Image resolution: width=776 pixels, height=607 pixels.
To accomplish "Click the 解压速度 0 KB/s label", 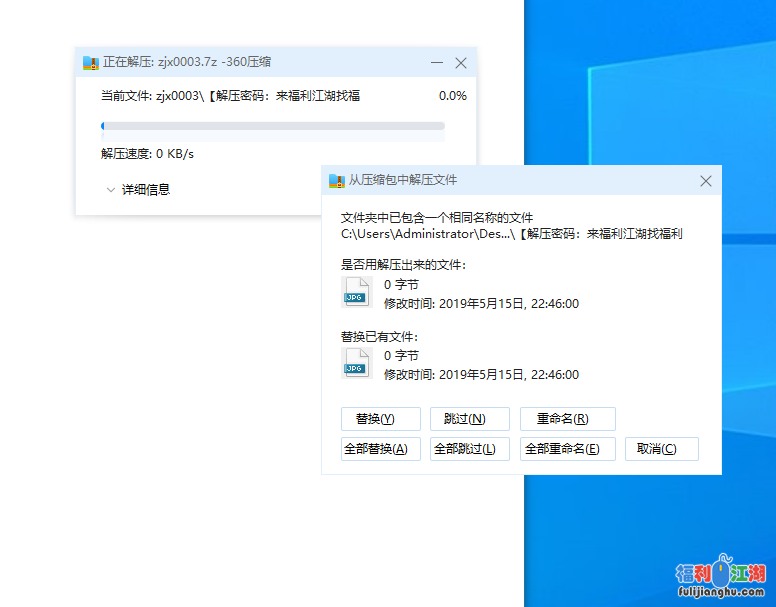I will (147, 154).
